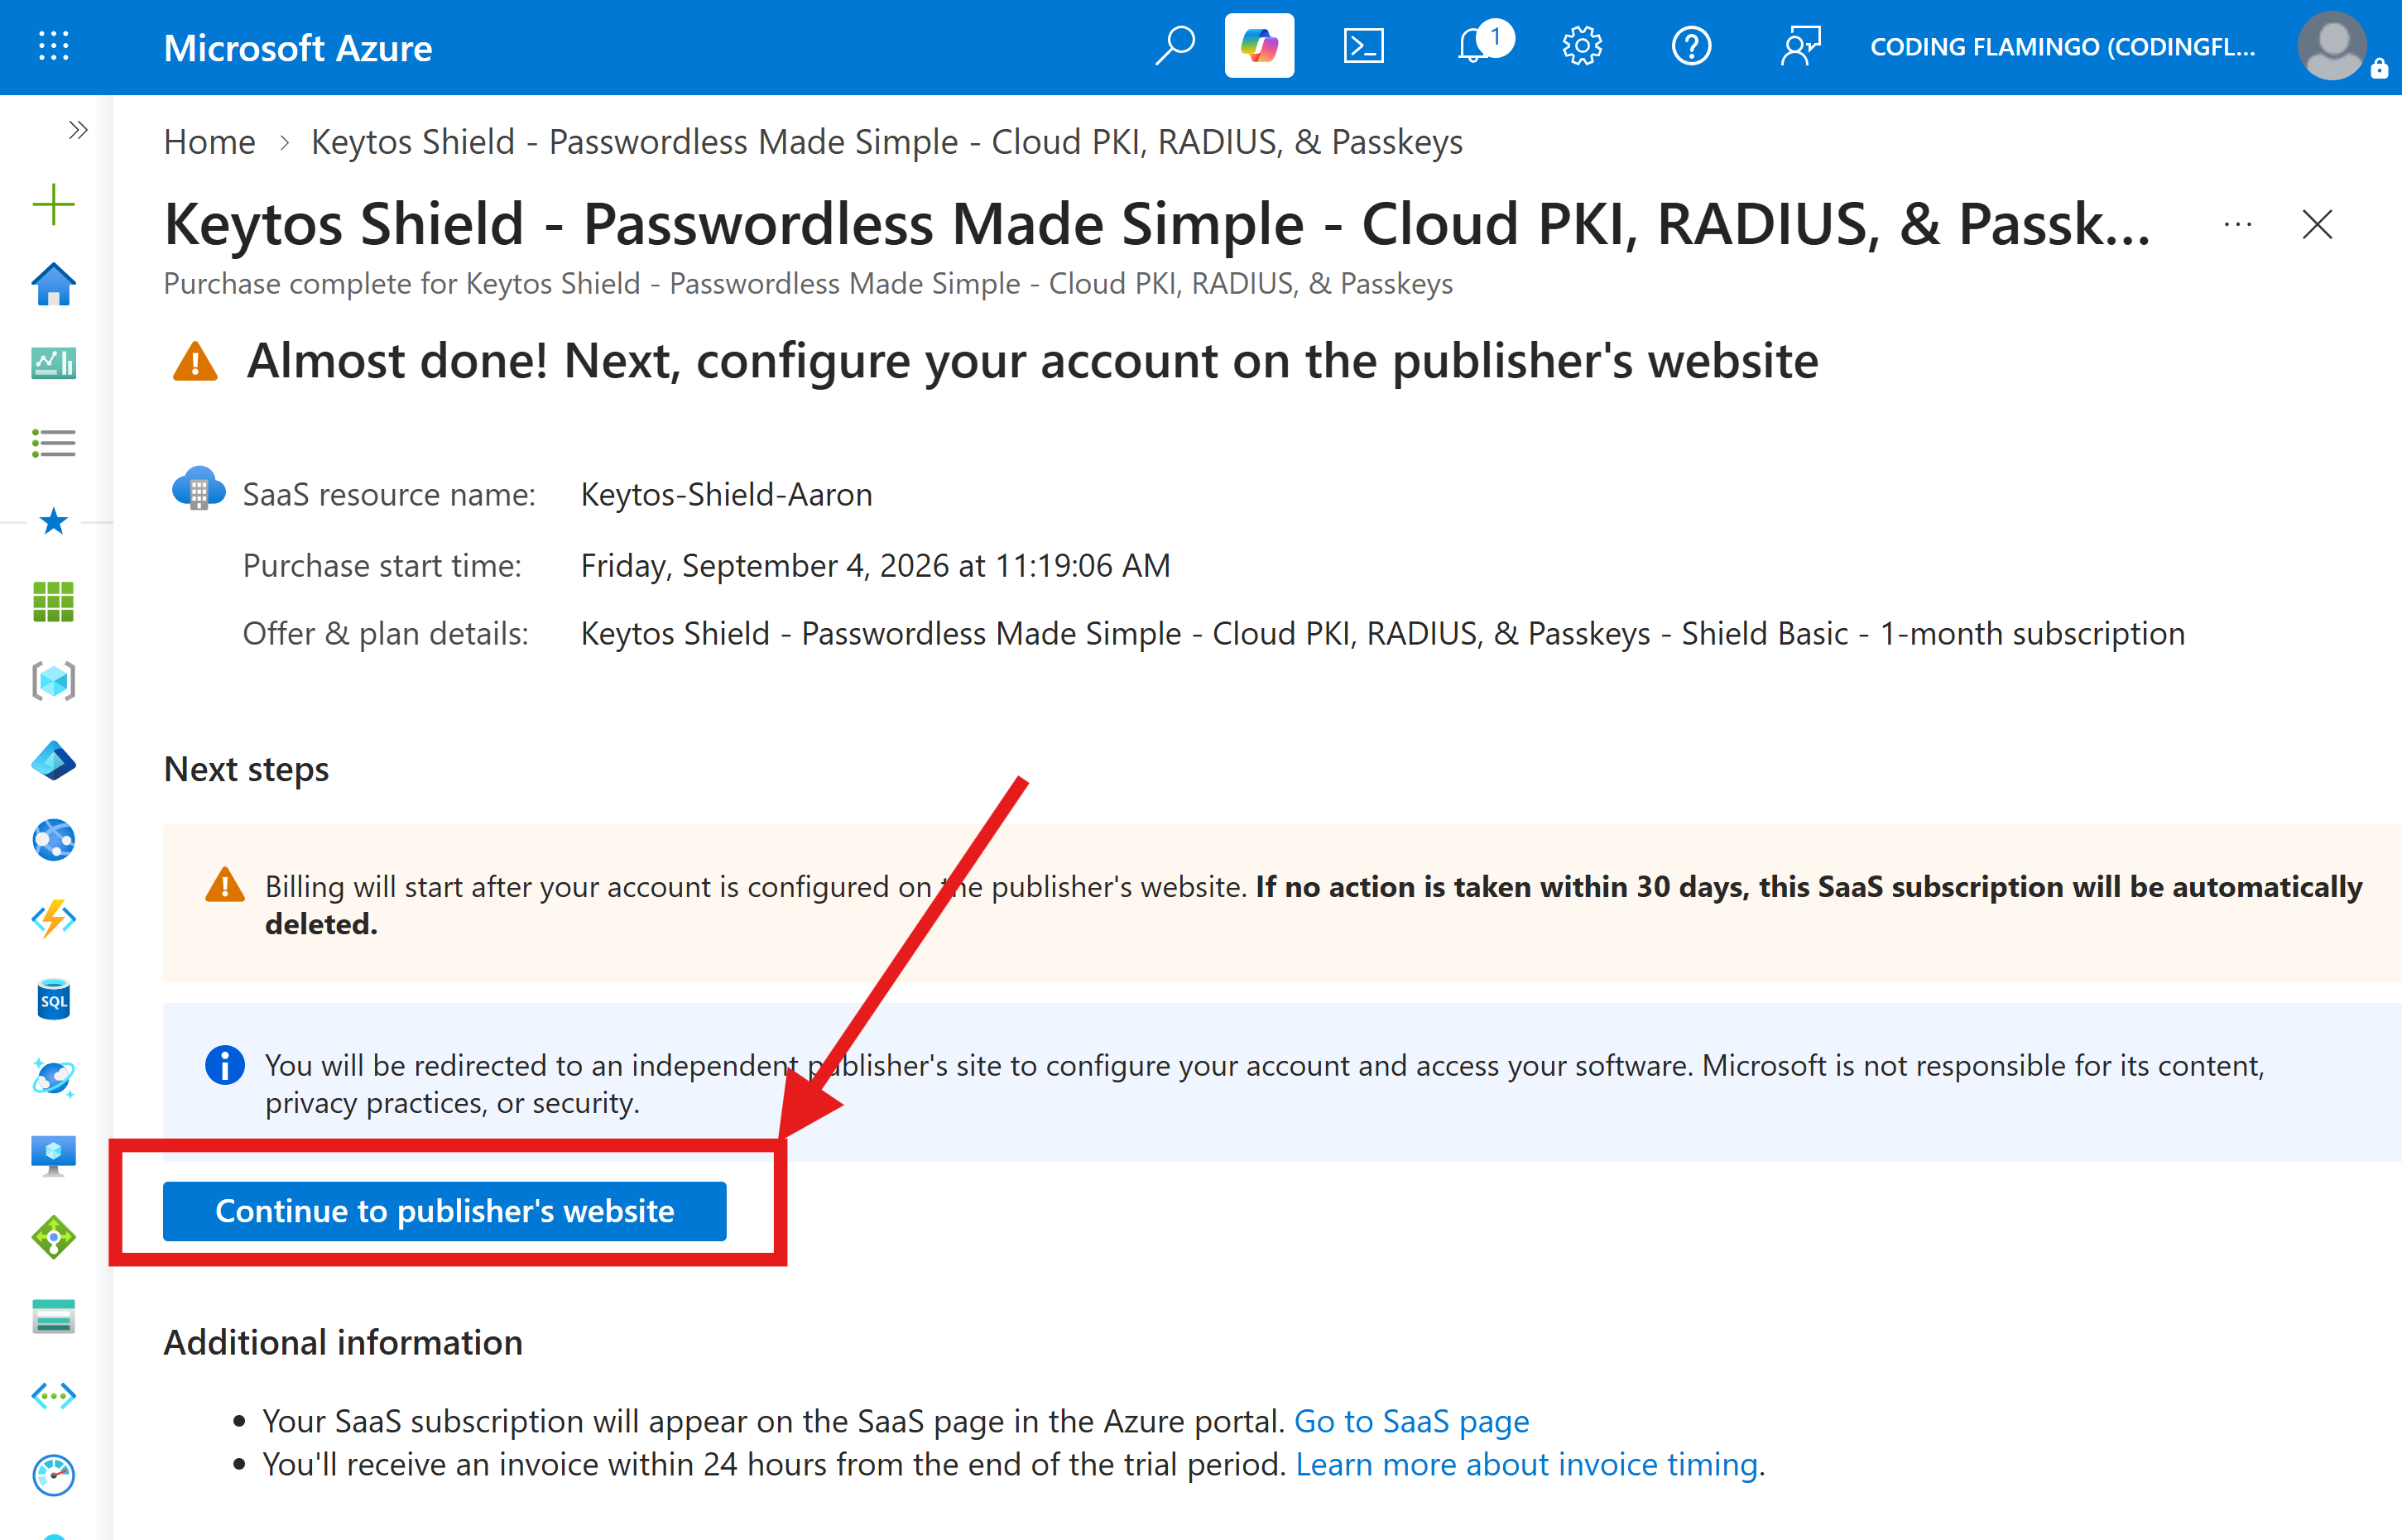Open Function App lightning icon
The width and height of the screenshot is (2402, 1540).
[53, 920]
